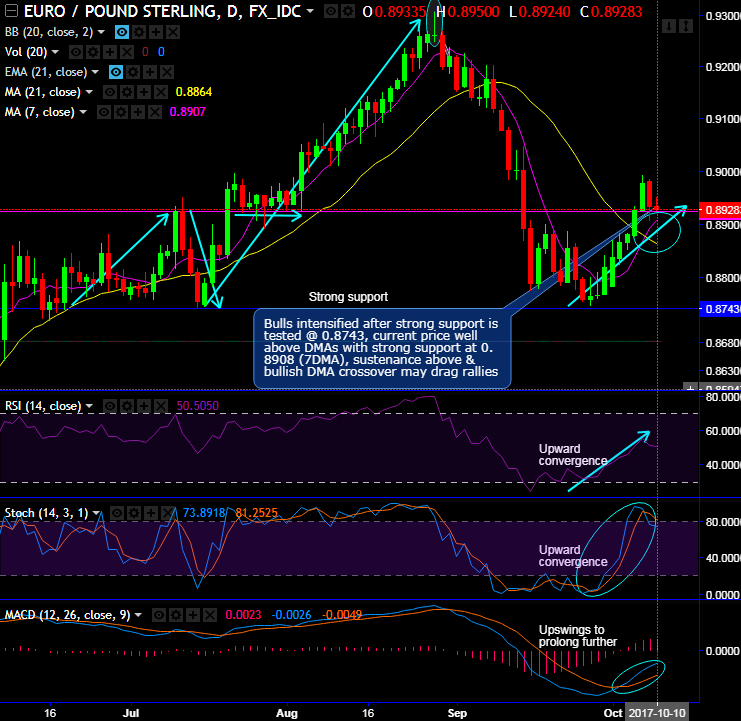Expand the BB (20, close, 2) dropdown arrow
Image resolution: width=741 pixels, height=721 pixels.
pyautogui.click(x=101, y=32)
